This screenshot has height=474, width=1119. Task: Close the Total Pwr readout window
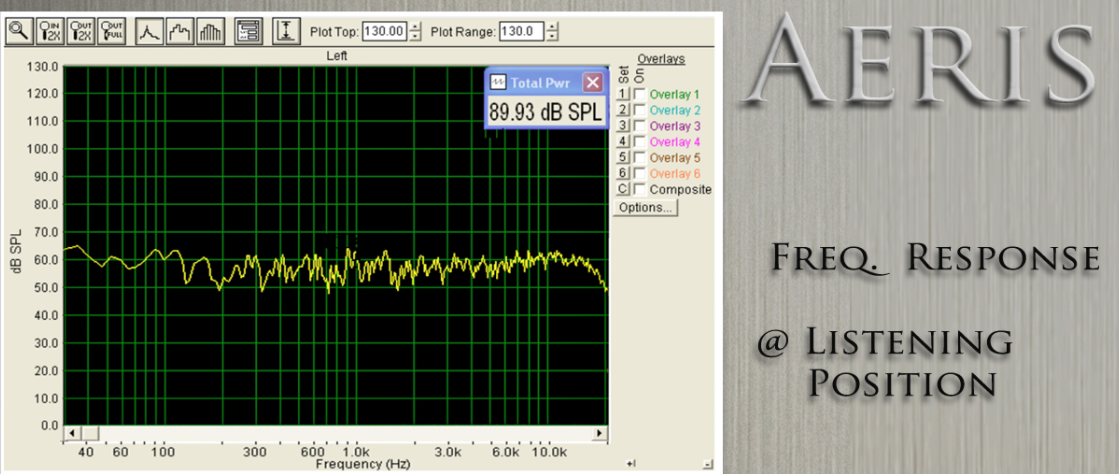point(593,83)
